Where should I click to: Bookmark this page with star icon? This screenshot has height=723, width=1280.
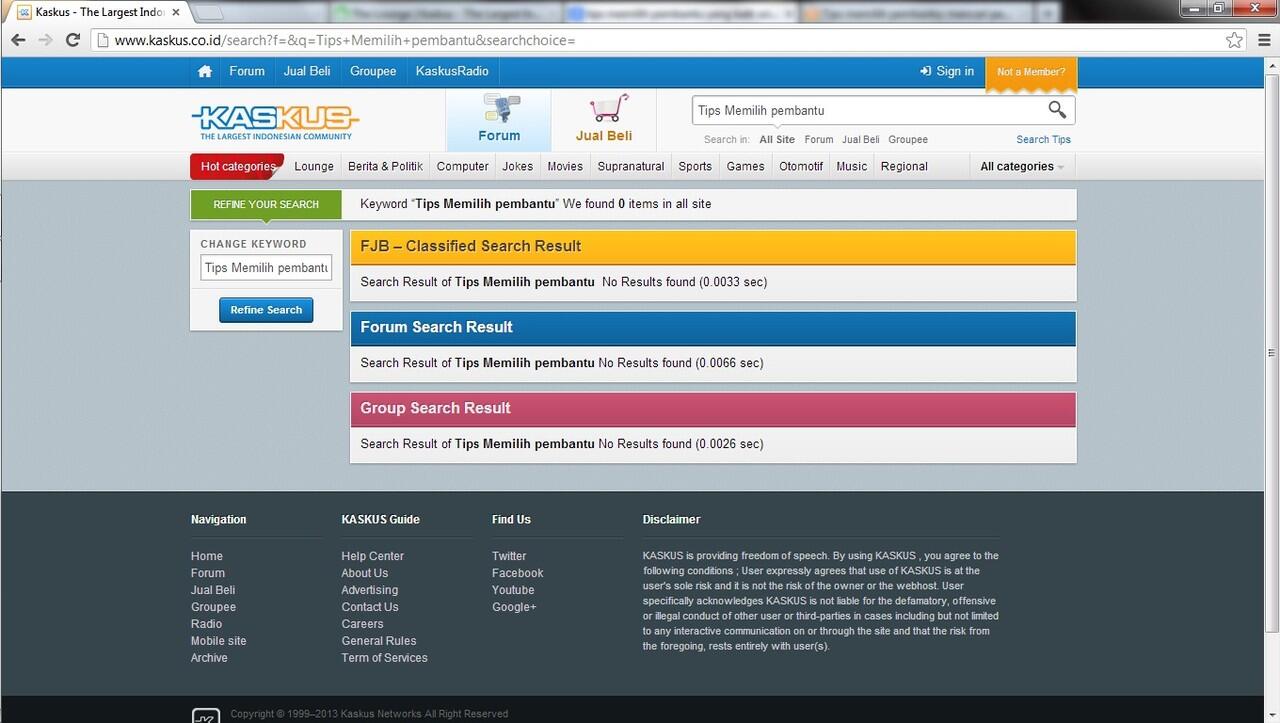tap(1234, 40)
